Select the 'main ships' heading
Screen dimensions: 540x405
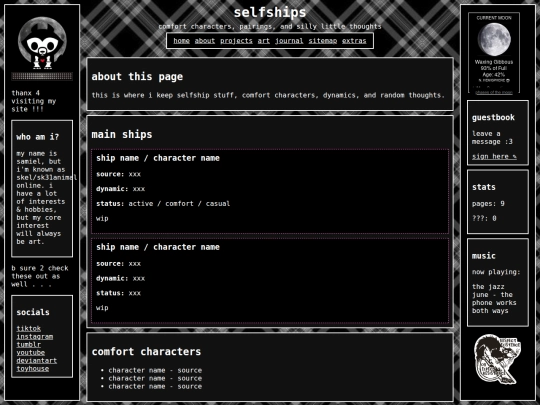tap(122, 134)
